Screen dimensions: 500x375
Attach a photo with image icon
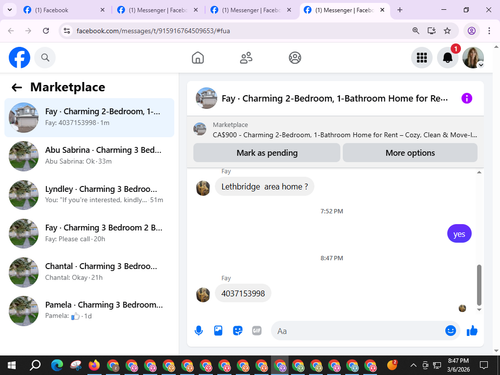pos(218,331)
